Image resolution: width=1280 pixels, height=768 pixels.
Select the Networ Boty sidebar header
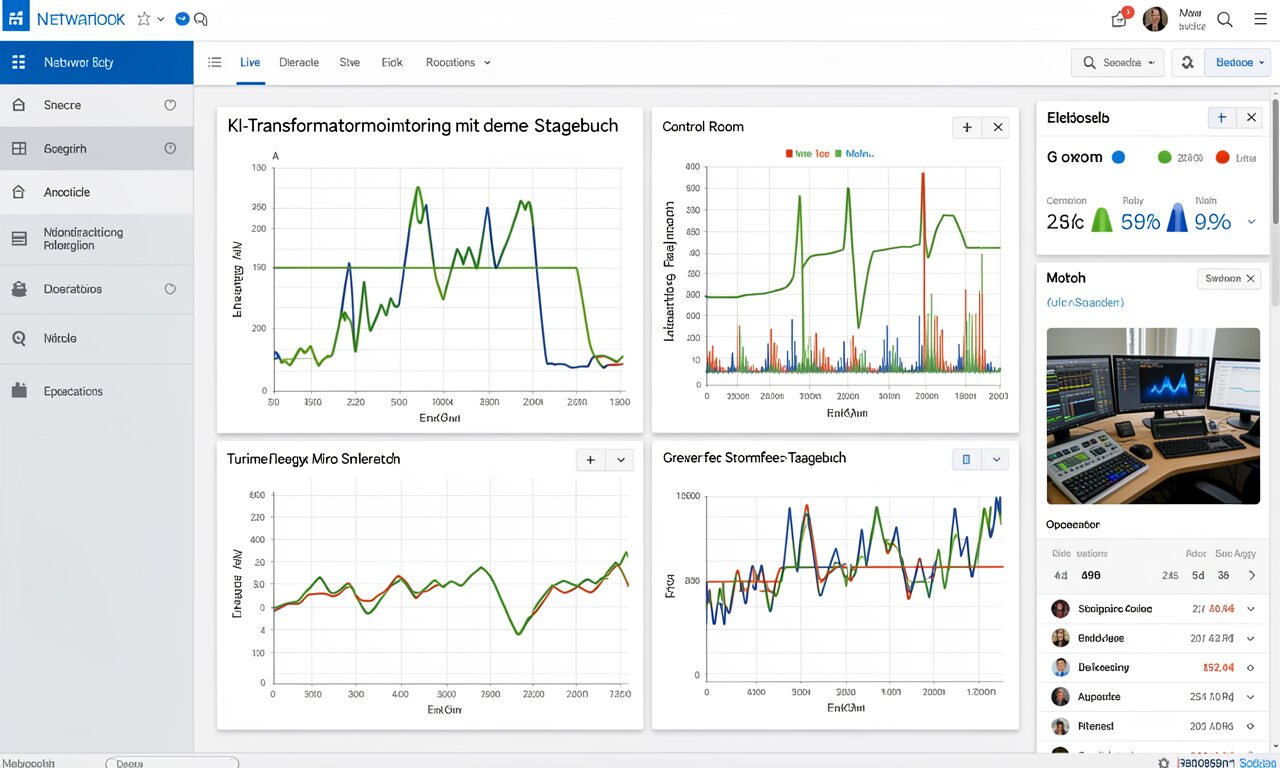(97, 62)
